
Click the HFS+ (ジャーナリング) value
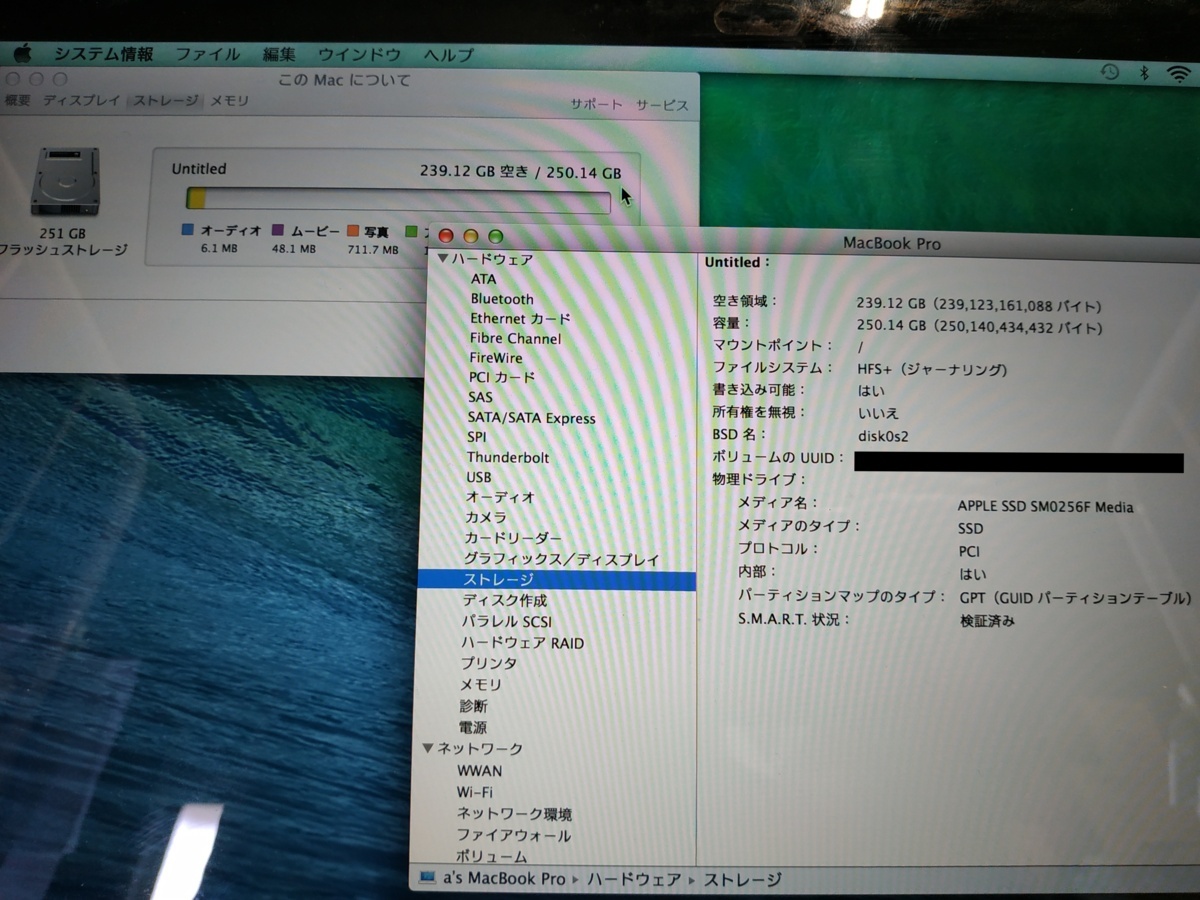(x=931, y=370)
